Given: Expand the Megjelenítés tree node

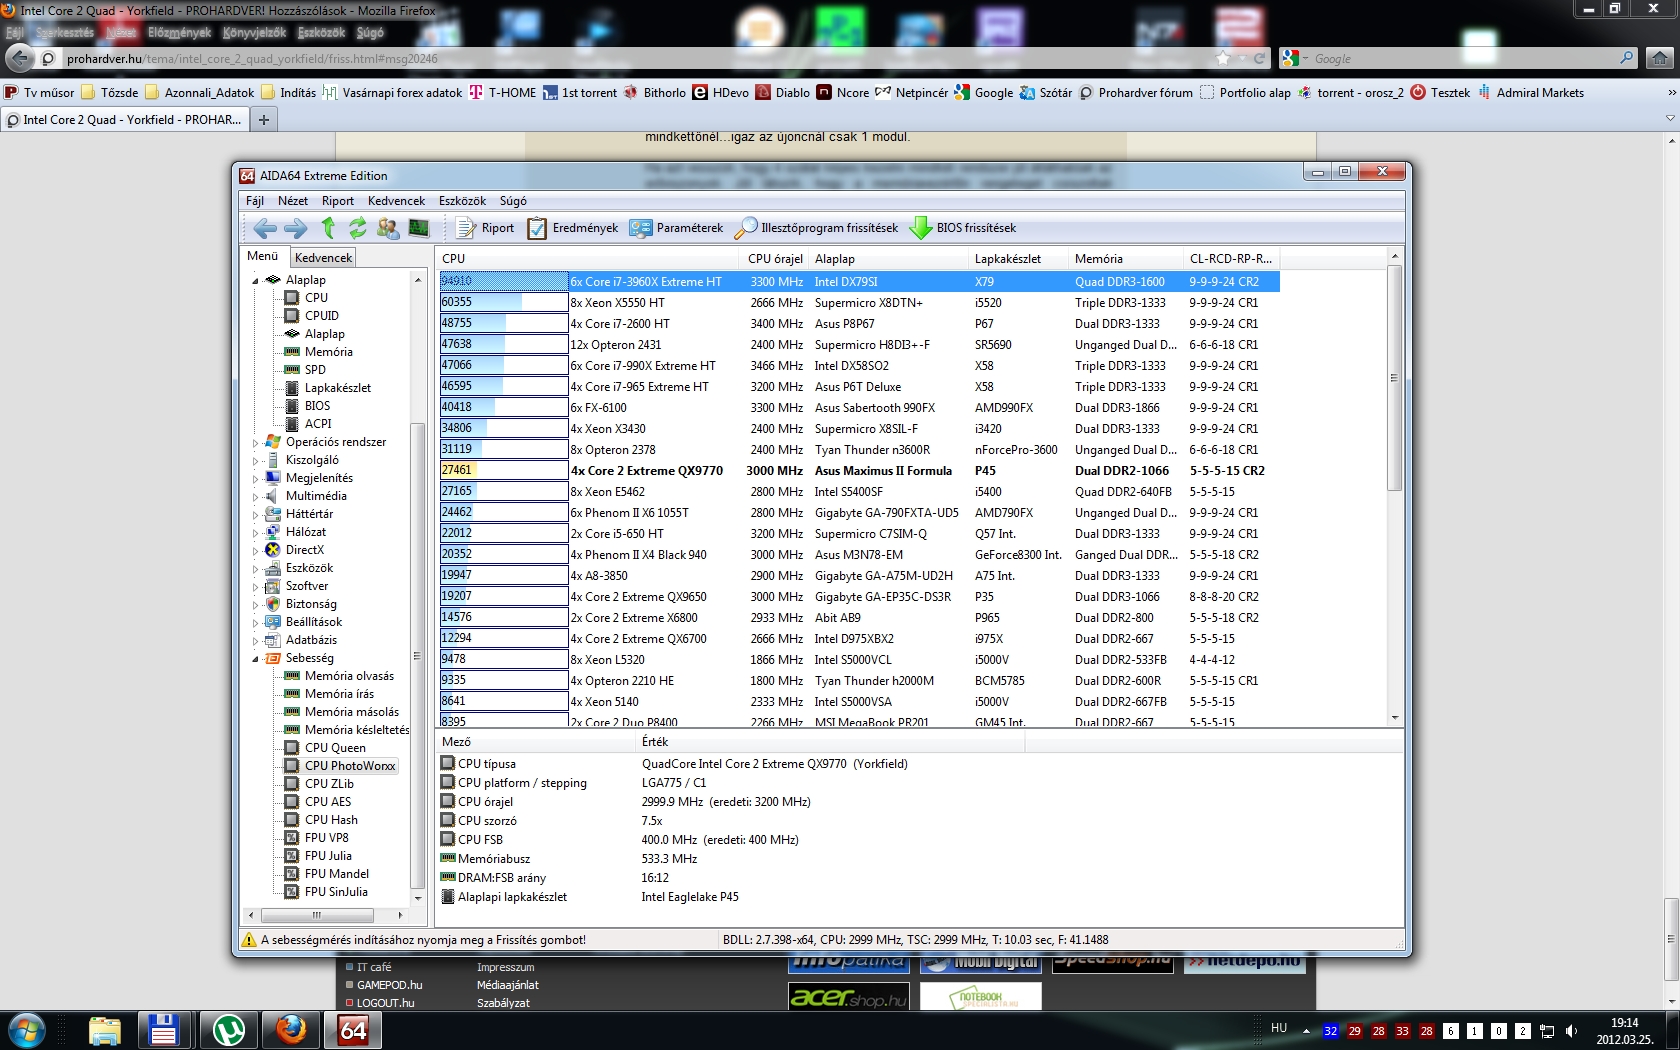Looking at the screenshot, I should [x=255, y=478].
